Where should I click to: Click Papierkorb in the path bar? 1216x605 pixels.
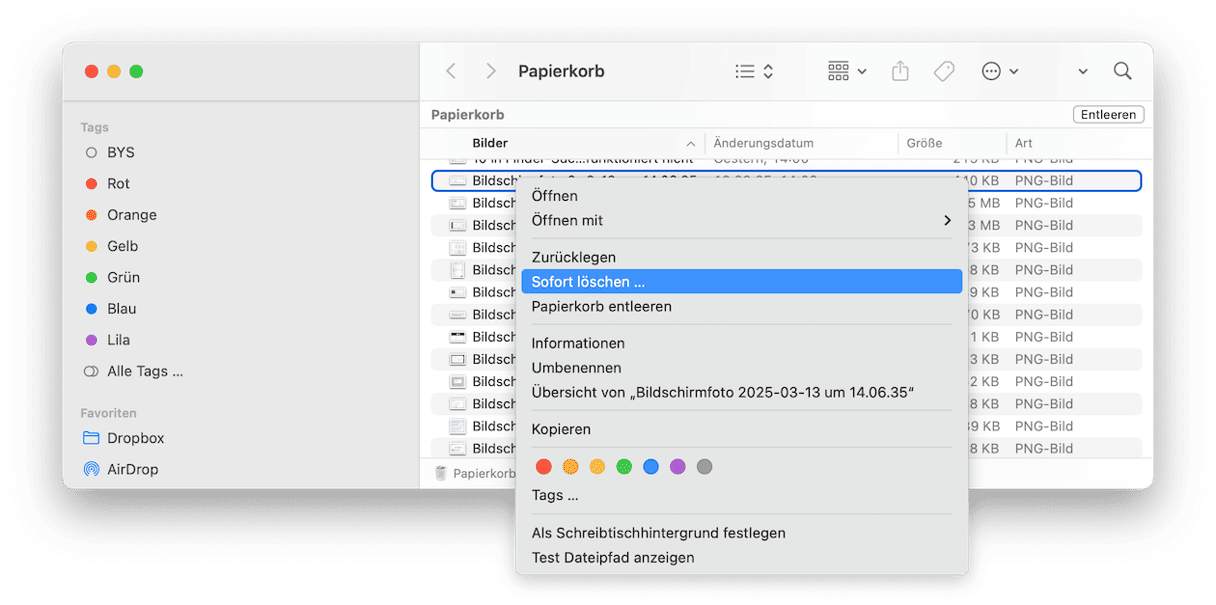[476, 473]
